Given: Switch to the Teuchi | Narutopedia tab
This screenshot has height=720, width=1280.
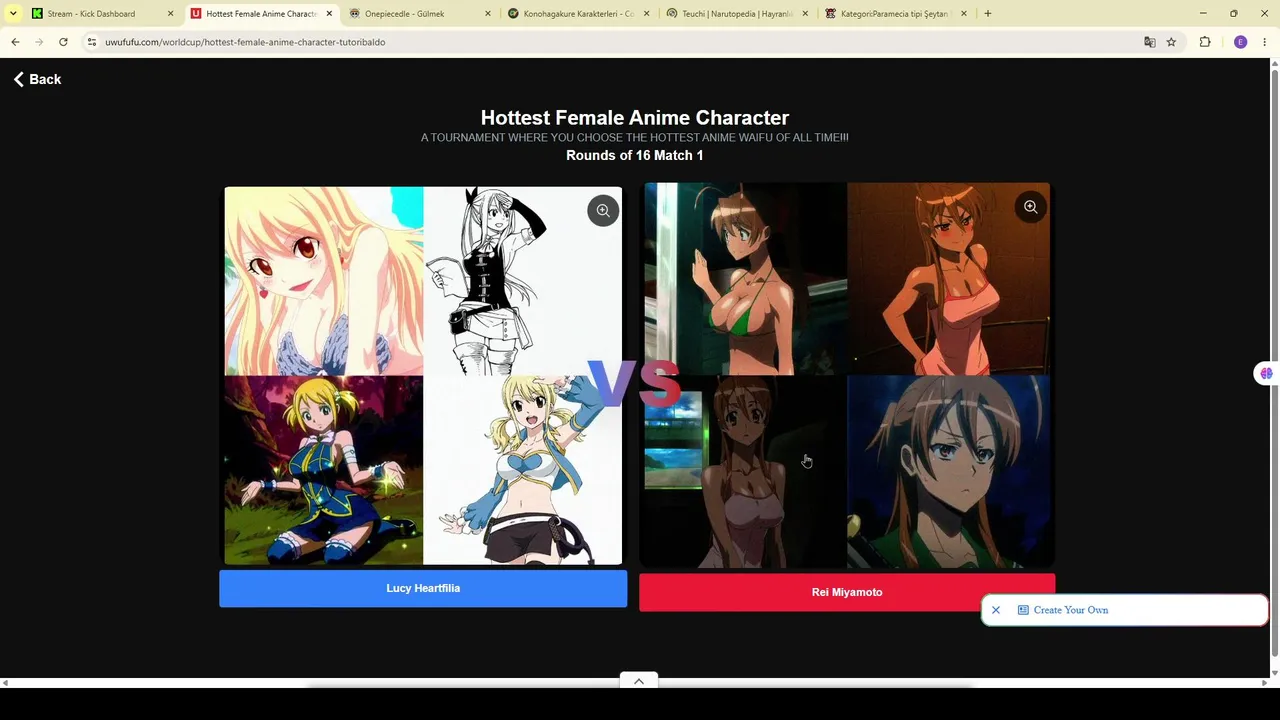Looking at the screenshot, I should click(x=737, y=14).
